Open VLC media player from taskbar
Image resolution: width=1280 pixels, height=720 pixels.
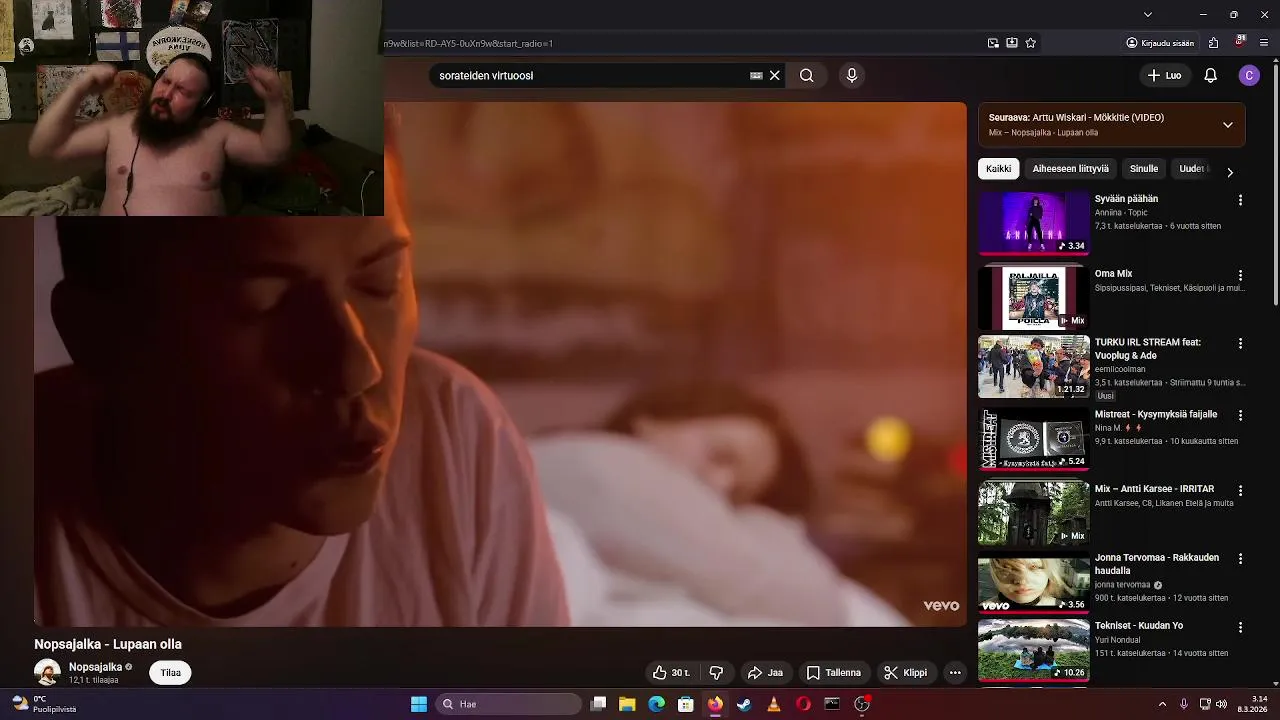point(773,704)
